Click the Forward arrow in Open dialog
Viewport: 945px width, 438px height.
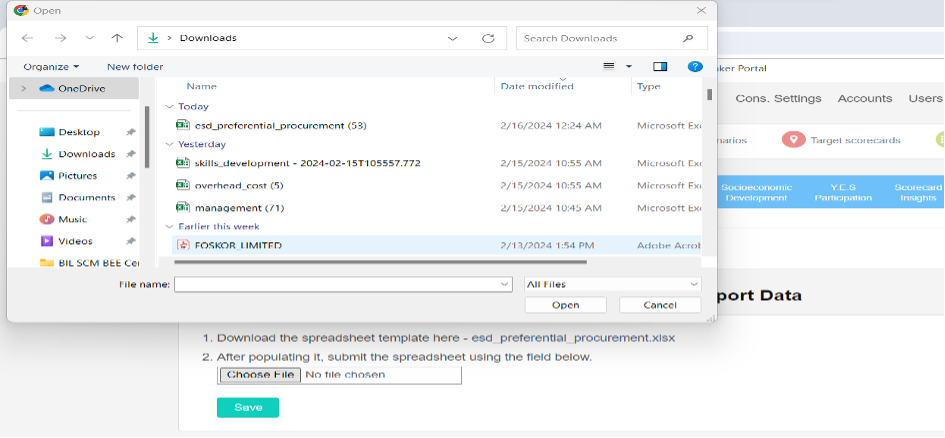coord(60,38)
